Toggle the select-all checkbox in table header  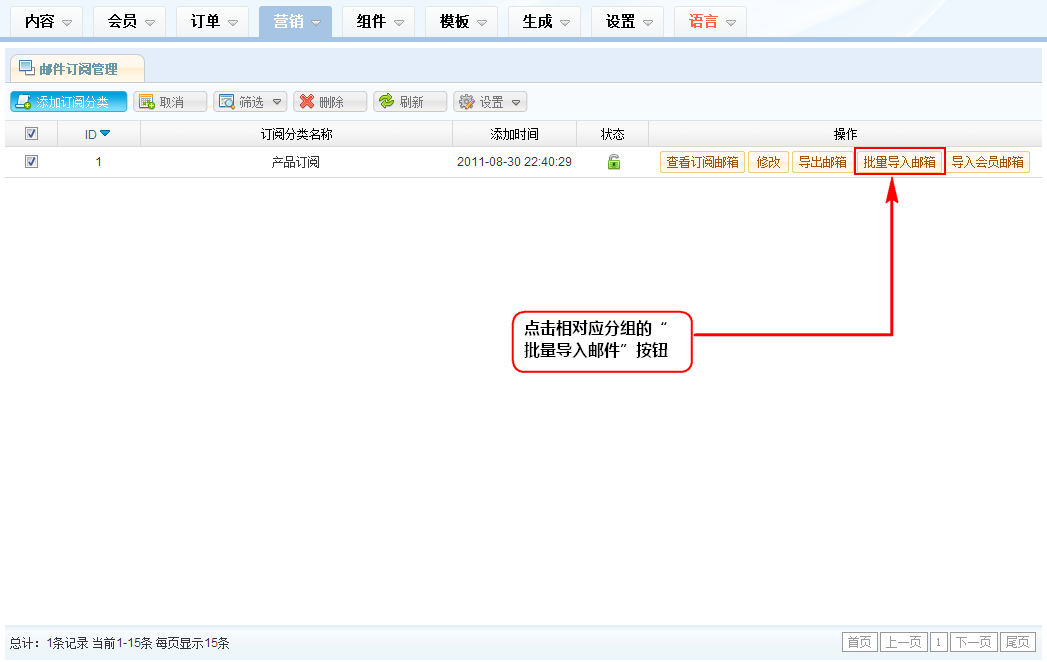tap(31, 134)
